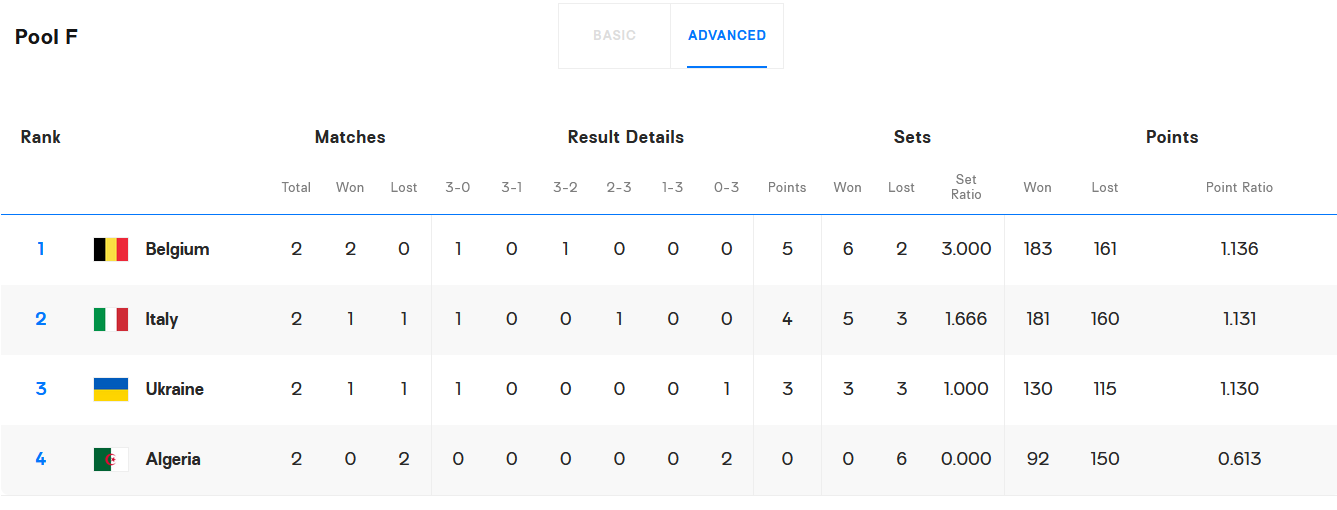Click the Ukraine team name
This screenshot has width=1337, height=510.
click(174, 389)
